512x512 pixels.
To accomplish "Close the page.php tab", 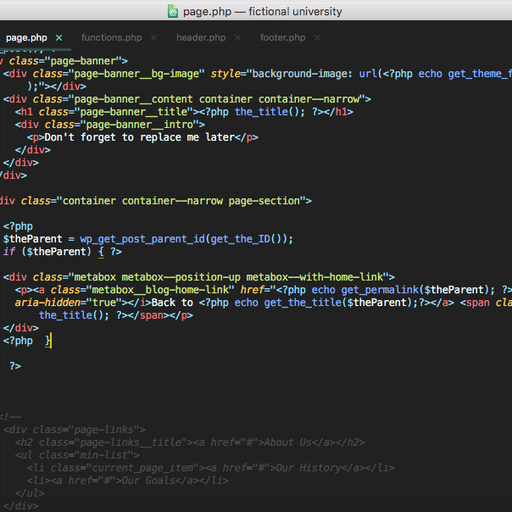I will tap(59, 38).
